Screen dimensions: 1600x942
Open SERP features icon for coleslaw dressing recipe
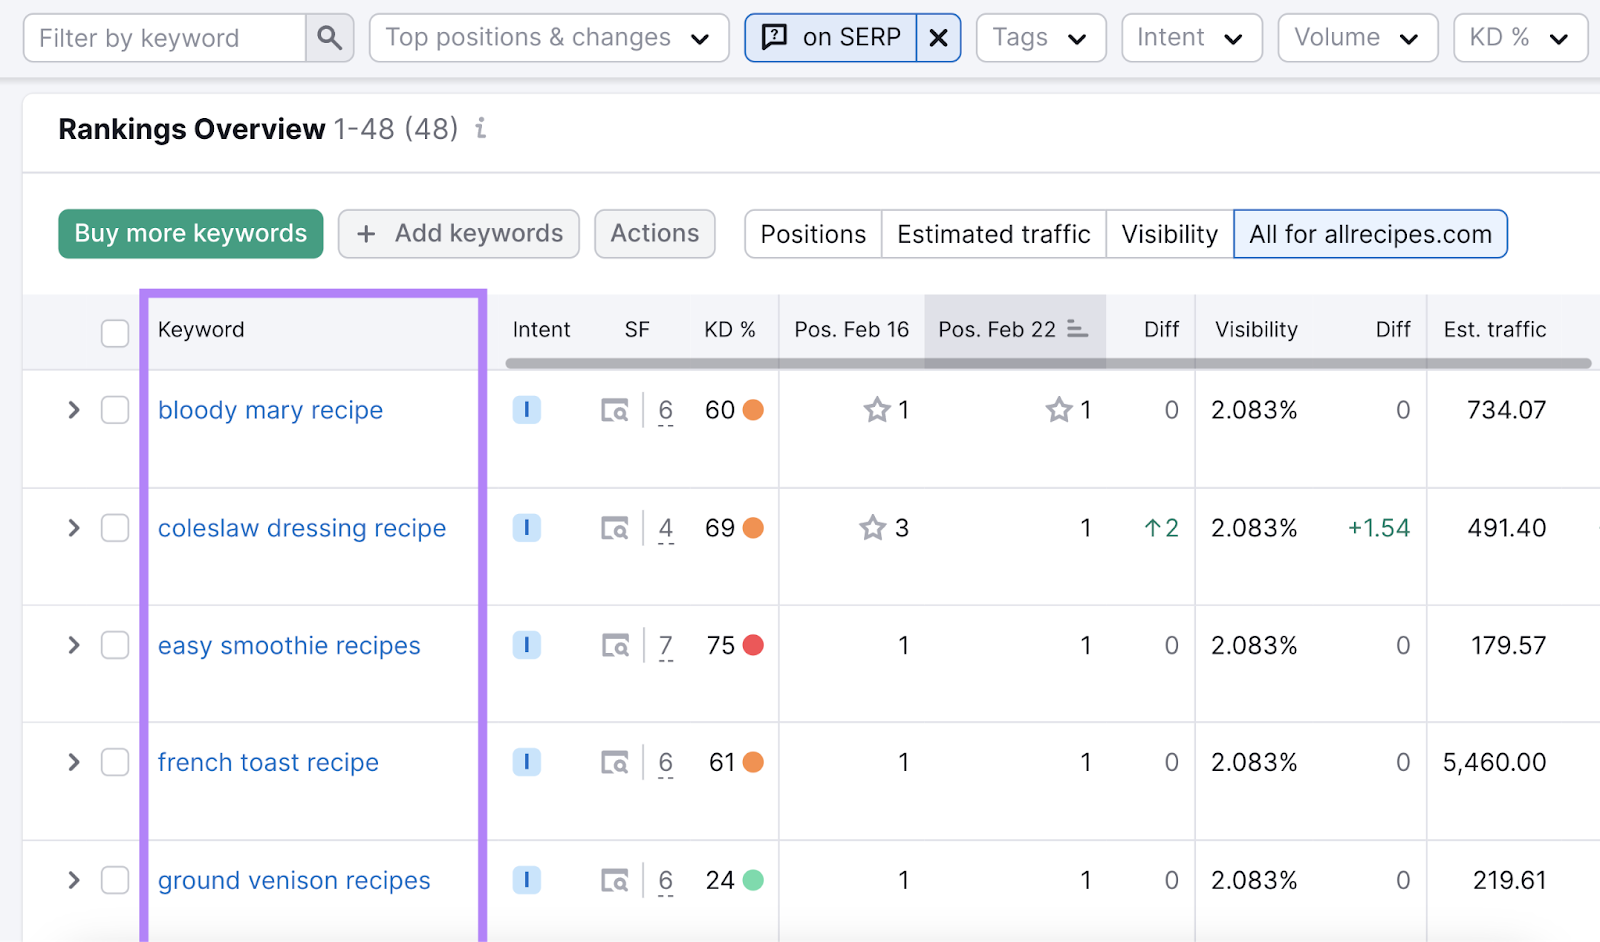click(617, 528)
